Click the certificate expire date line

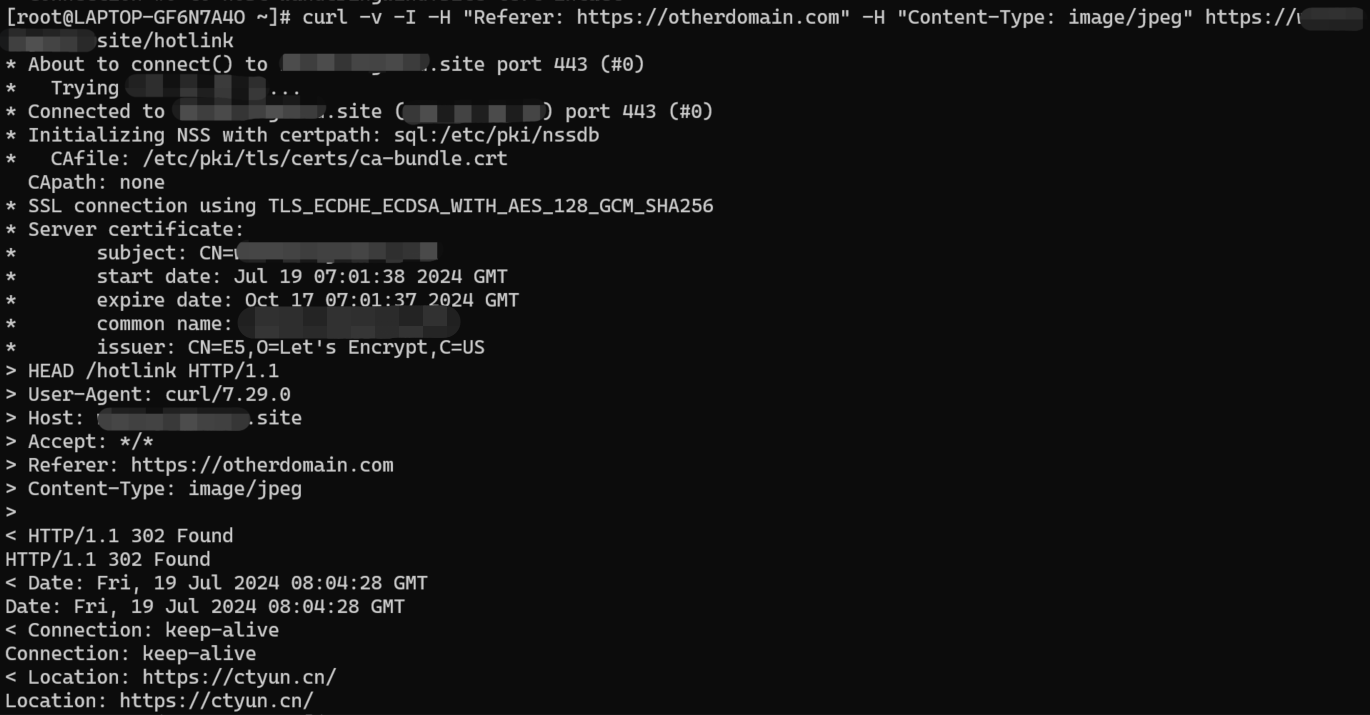(x=308, y=300)
